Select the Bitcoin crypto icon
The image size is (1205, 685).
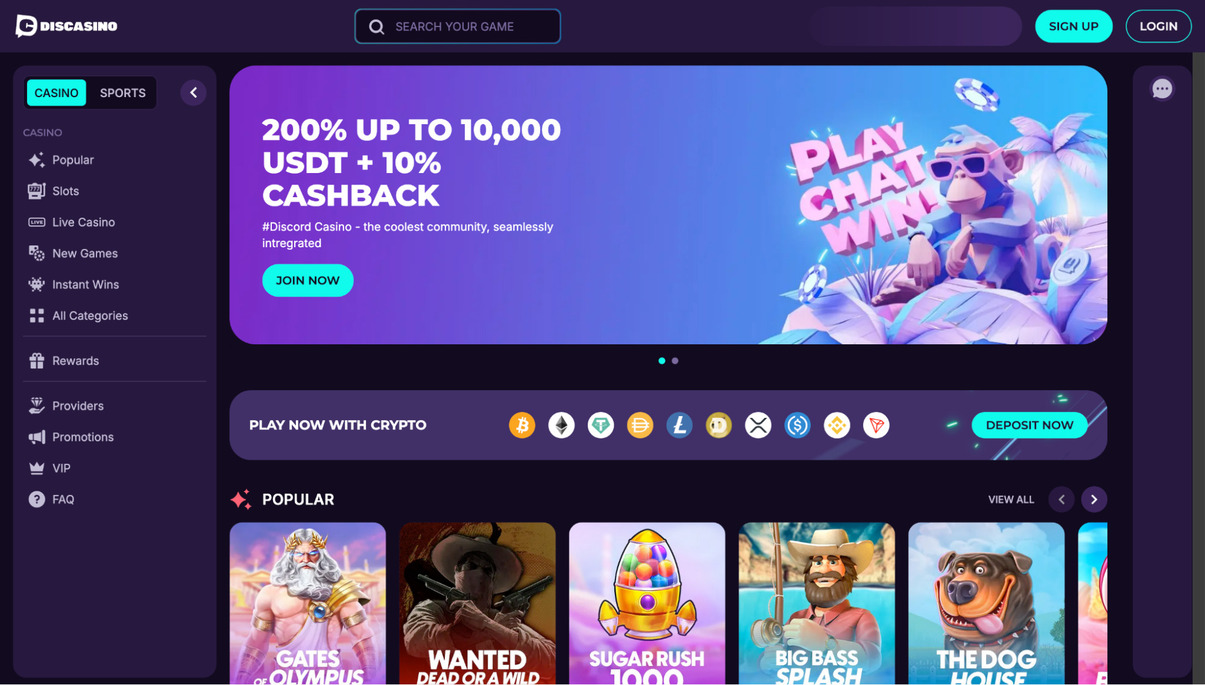pos(522,425)
